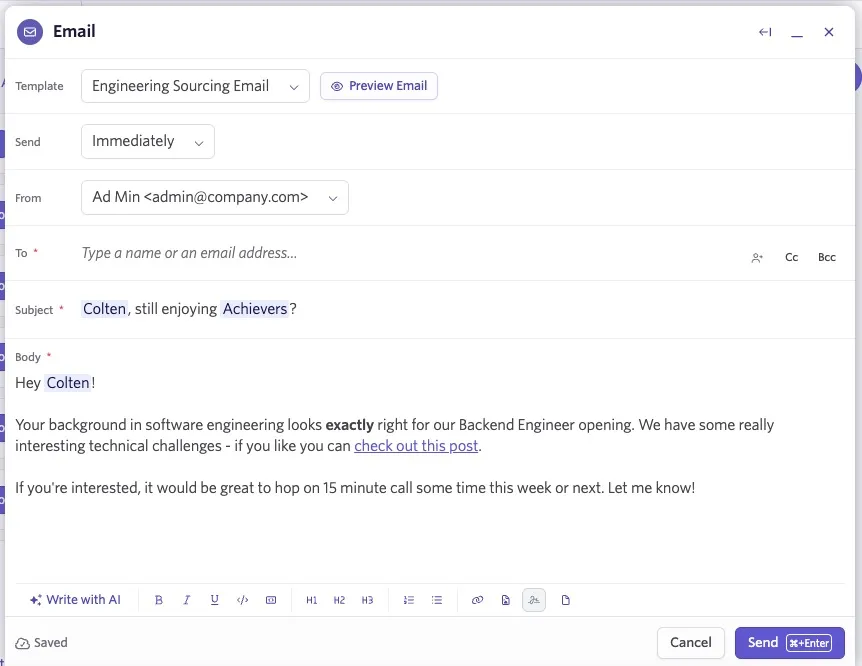Open the From sender address dropdown

point(215,197)
